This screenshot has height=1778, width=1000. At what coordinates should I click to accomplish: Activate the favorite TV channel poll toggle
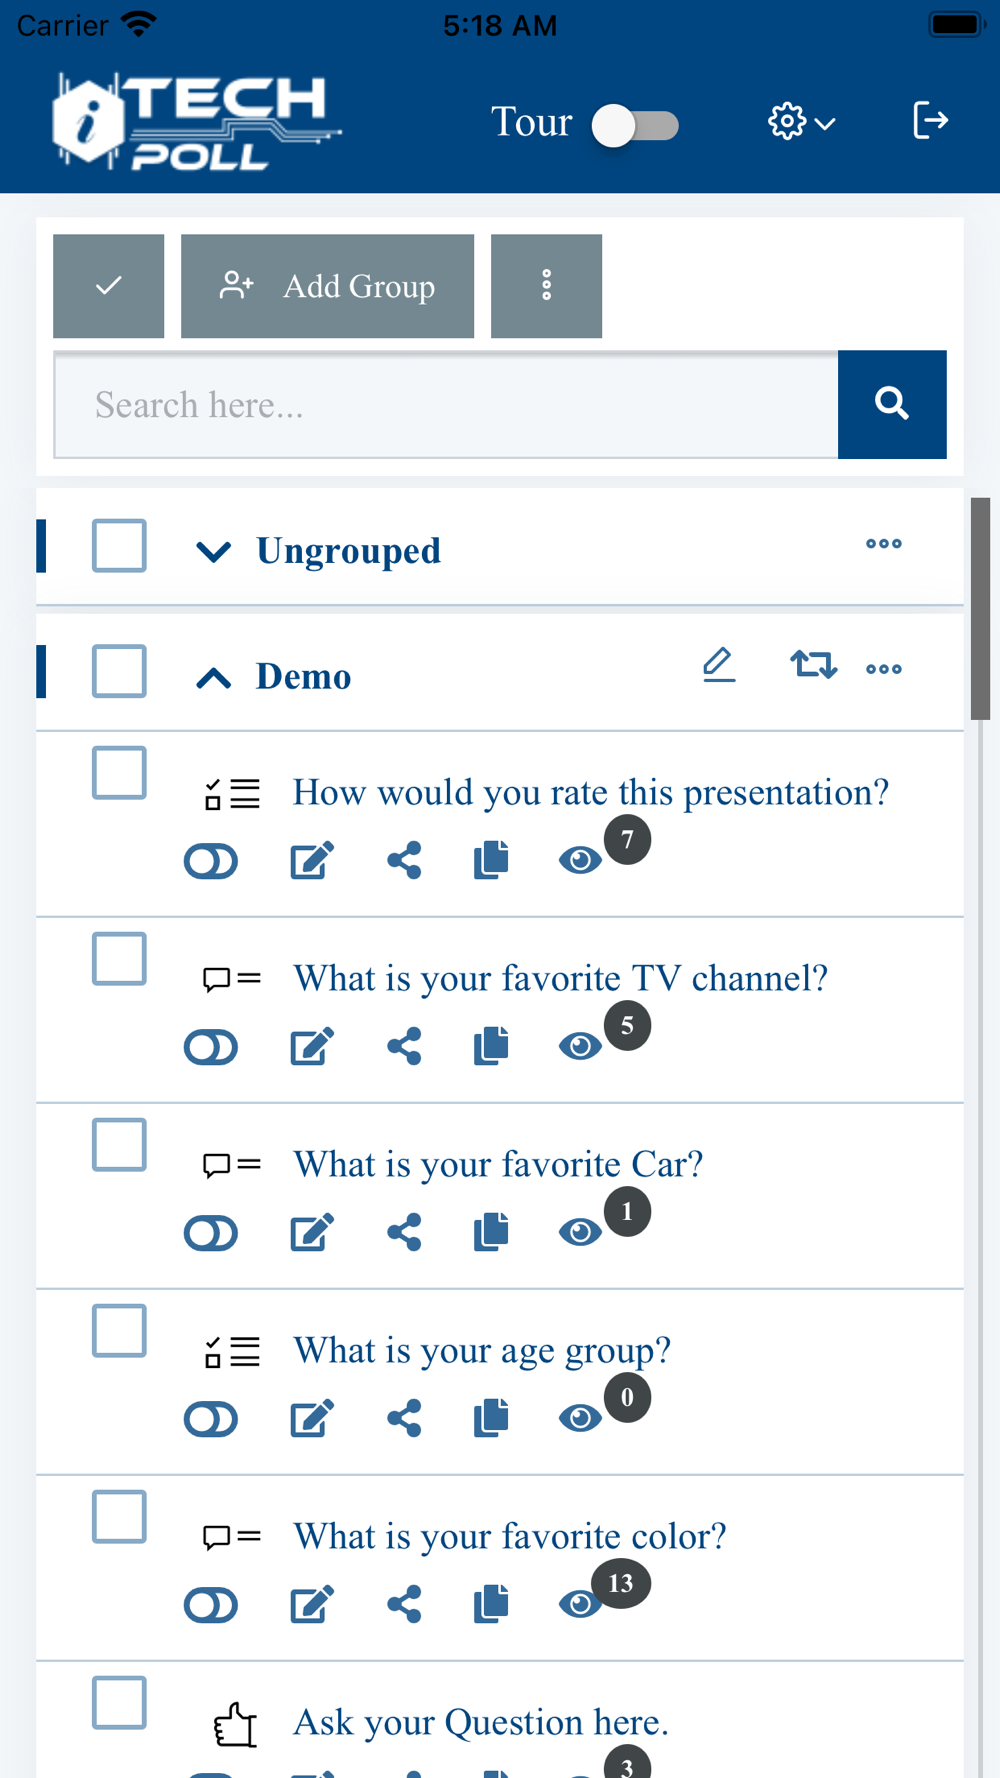click(211, 1047)
